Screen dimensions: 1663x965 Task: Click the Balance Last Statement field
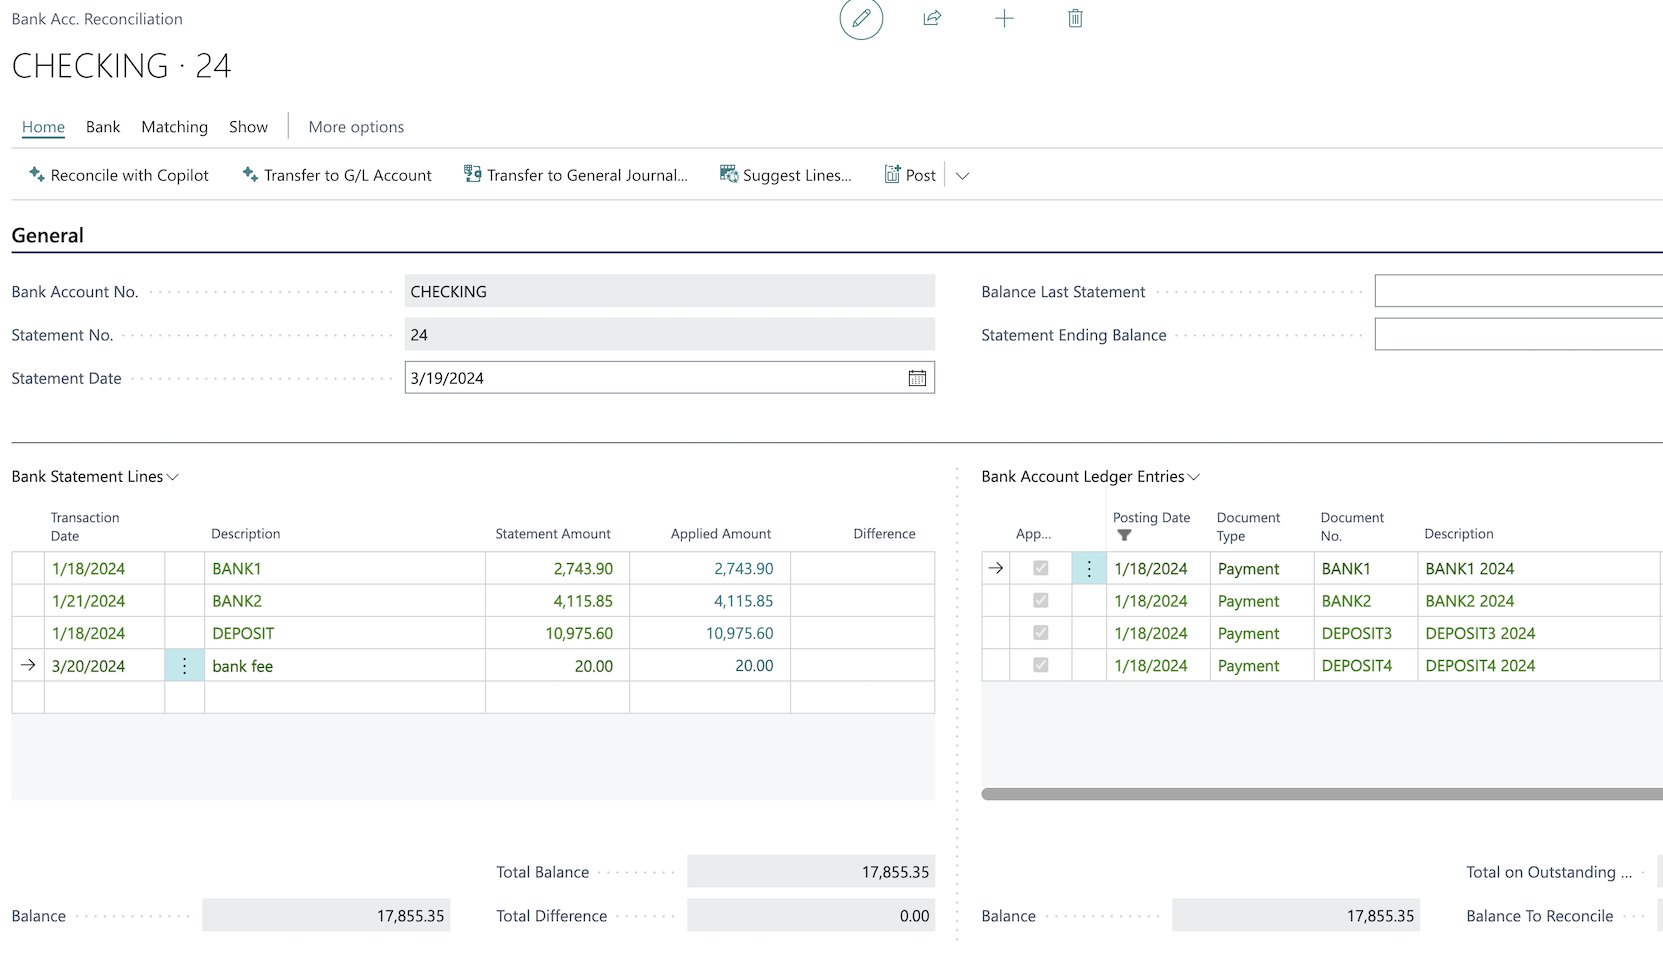pyautogui.click(x=1518, y=291)
